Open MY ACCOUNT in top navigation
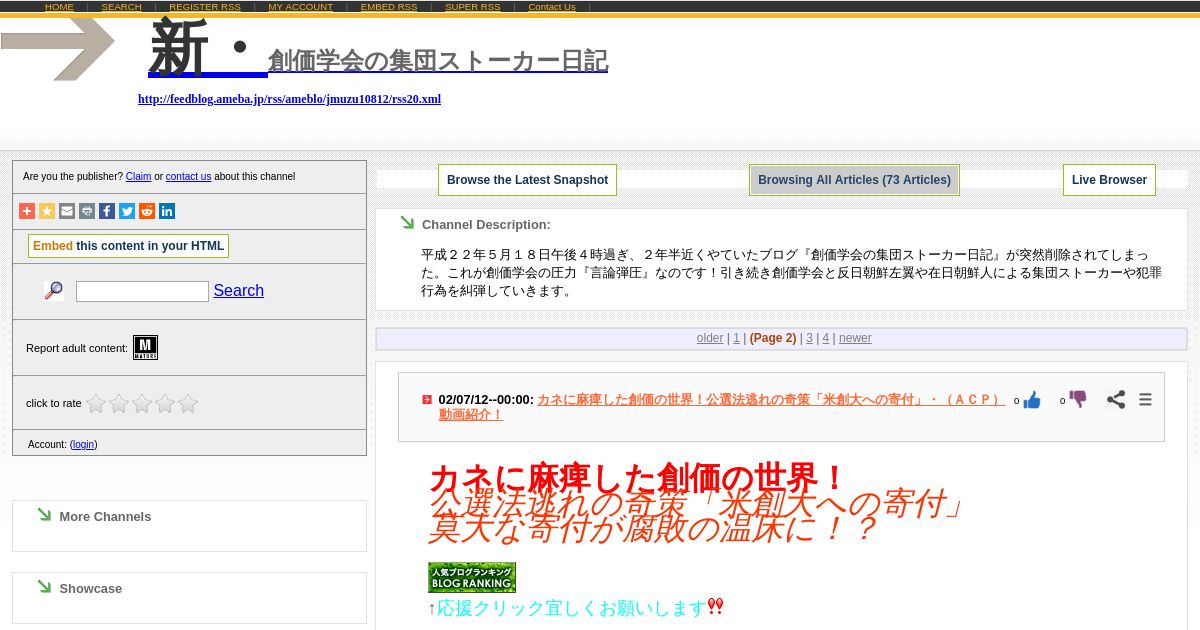The image size is (1200, 630). [300, 6]
